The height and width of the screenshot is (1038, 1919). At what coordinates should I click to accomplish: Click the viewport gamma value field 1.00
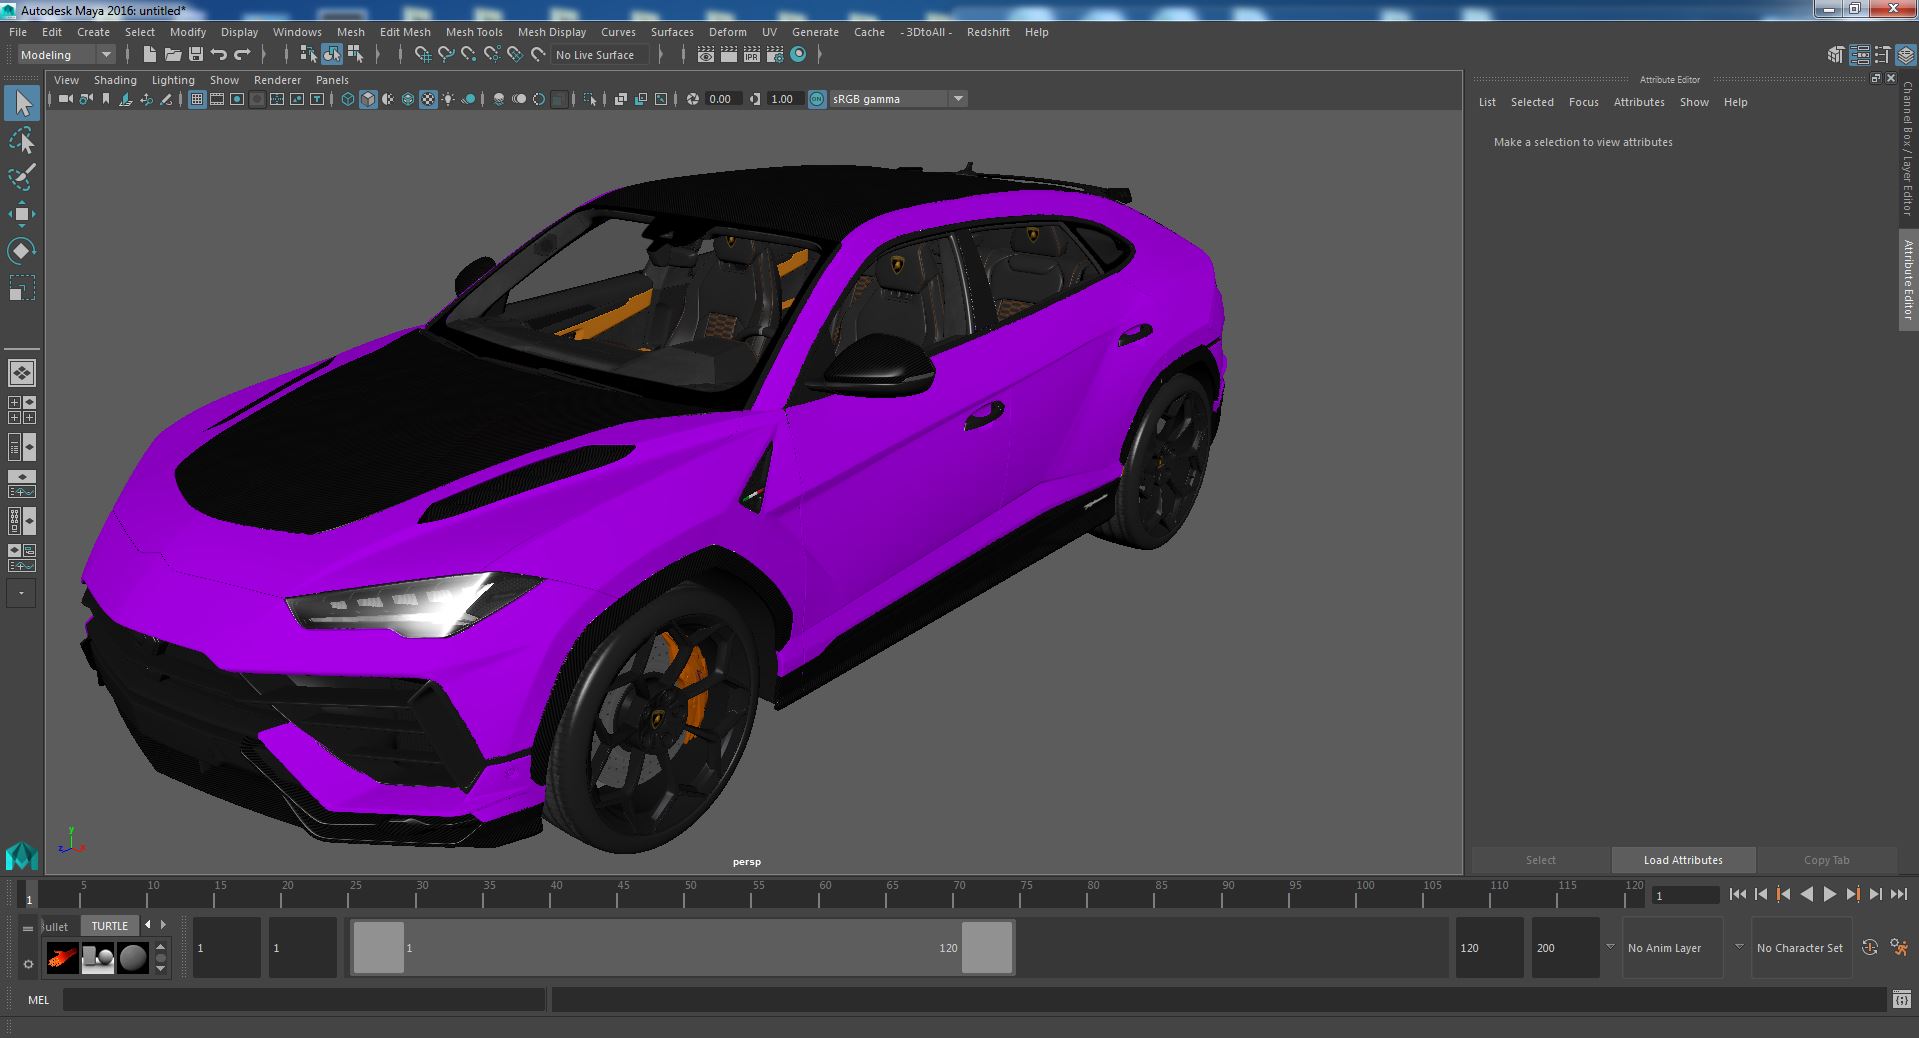pyautogui.click(x=785, y=99)
